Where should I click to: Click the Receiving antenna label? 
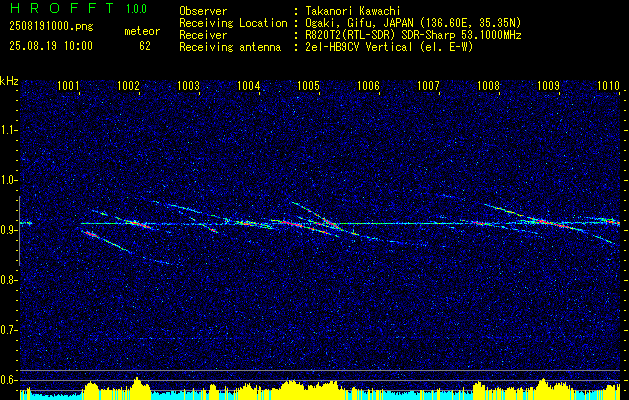[x=230, y=47]
